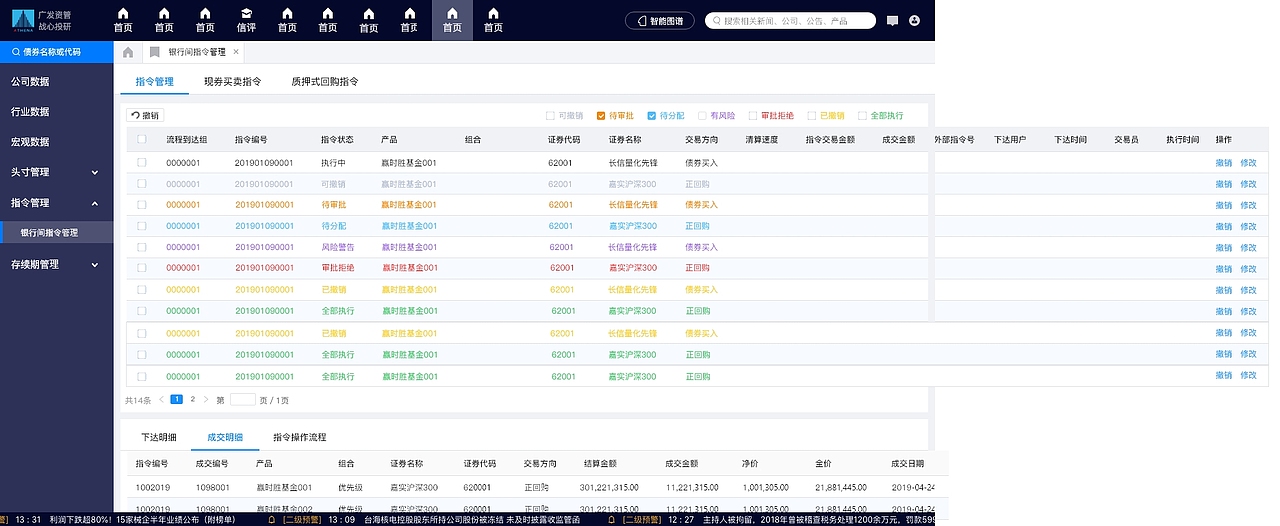
Task: Click the 可撤销 status cell
Action: [335, 184]
